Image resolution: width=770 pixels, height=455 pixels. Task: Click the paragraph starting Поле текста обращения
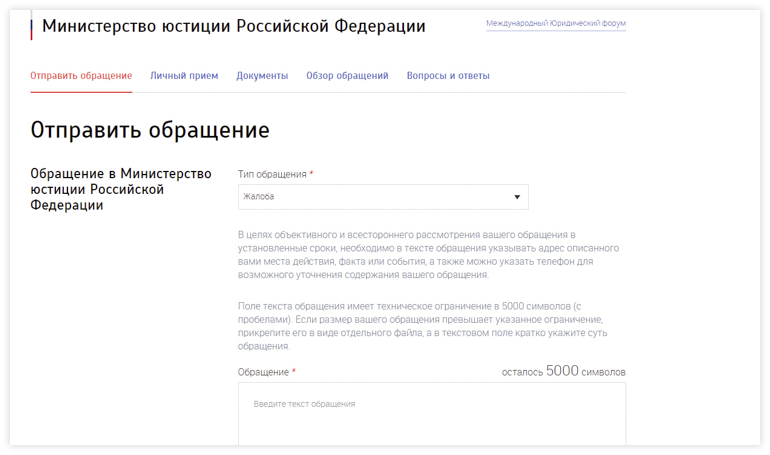tap(422, 326)
